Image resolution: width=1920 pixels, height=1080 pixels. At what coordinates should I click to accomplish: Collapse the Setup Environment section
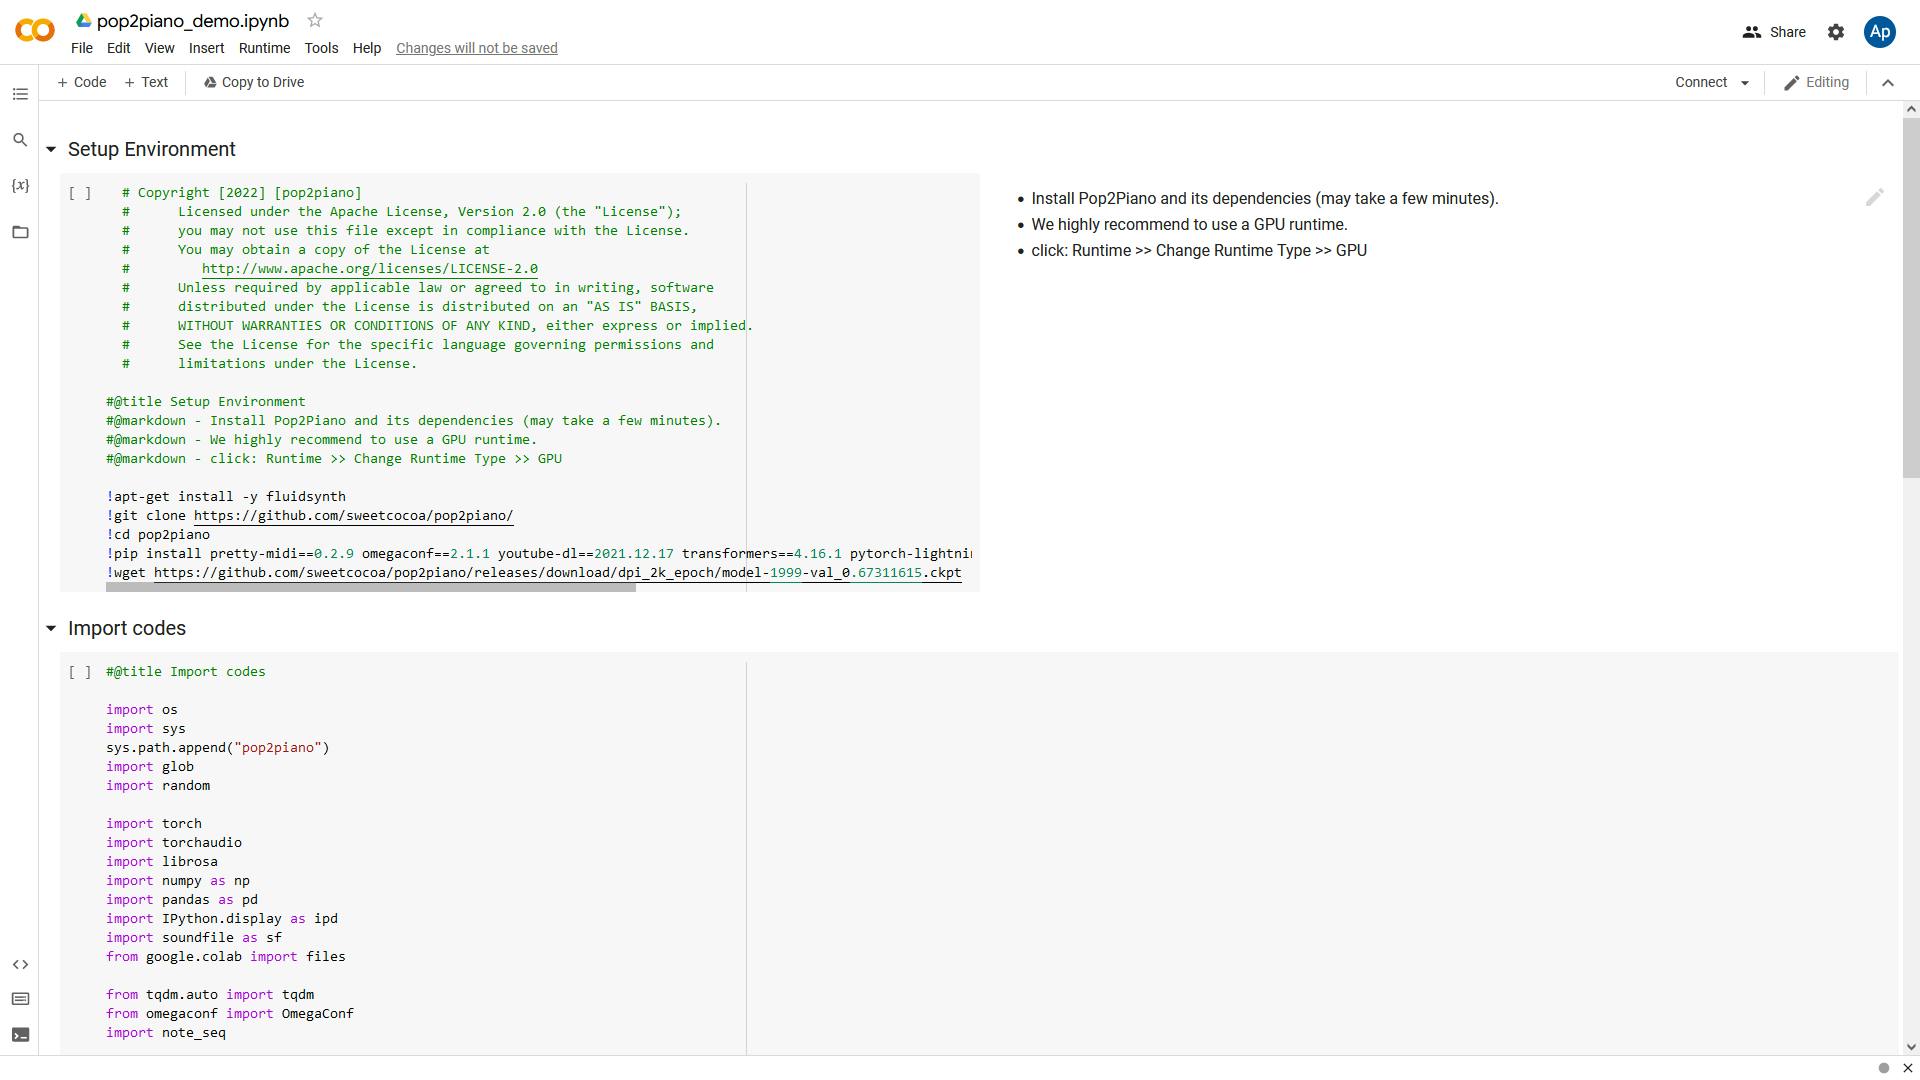click(51, 150)
